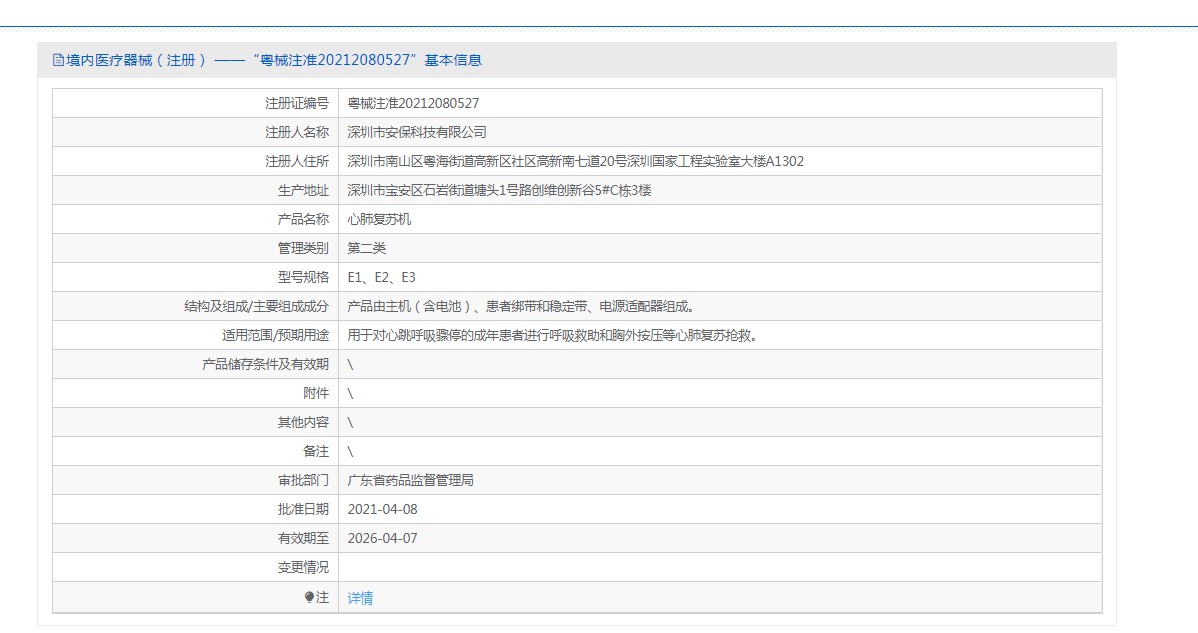The image size is (1198, 633).
Task: Click the 适用范围/预期用途 label
Action: point(276,335)
